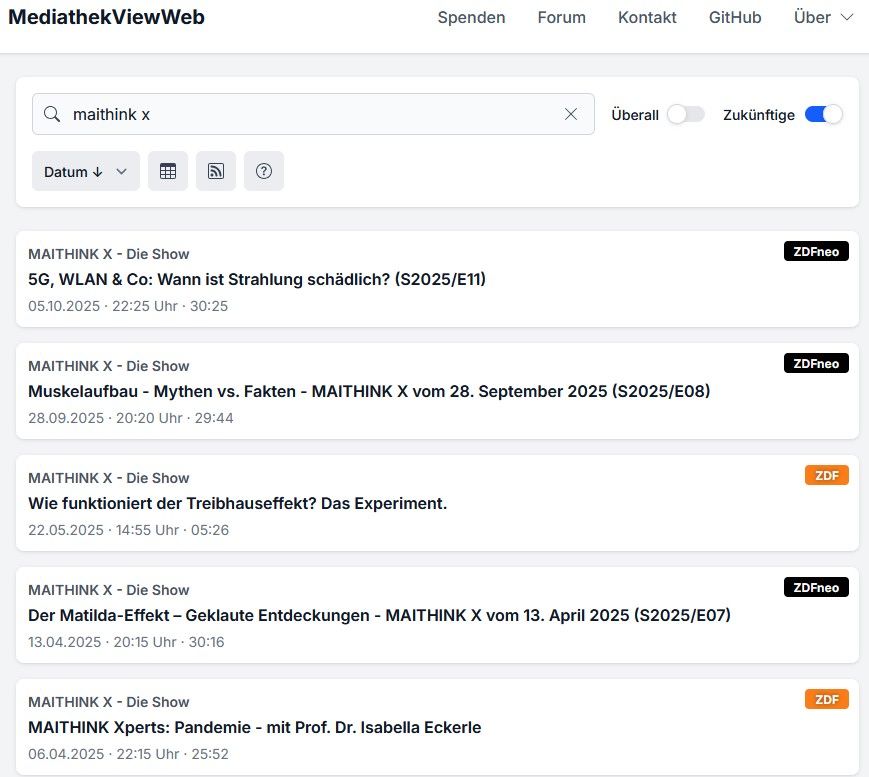The height and width of the screenshot is (777, 869).
Task: Open the Kontakt page
Action: coord(647,17)
